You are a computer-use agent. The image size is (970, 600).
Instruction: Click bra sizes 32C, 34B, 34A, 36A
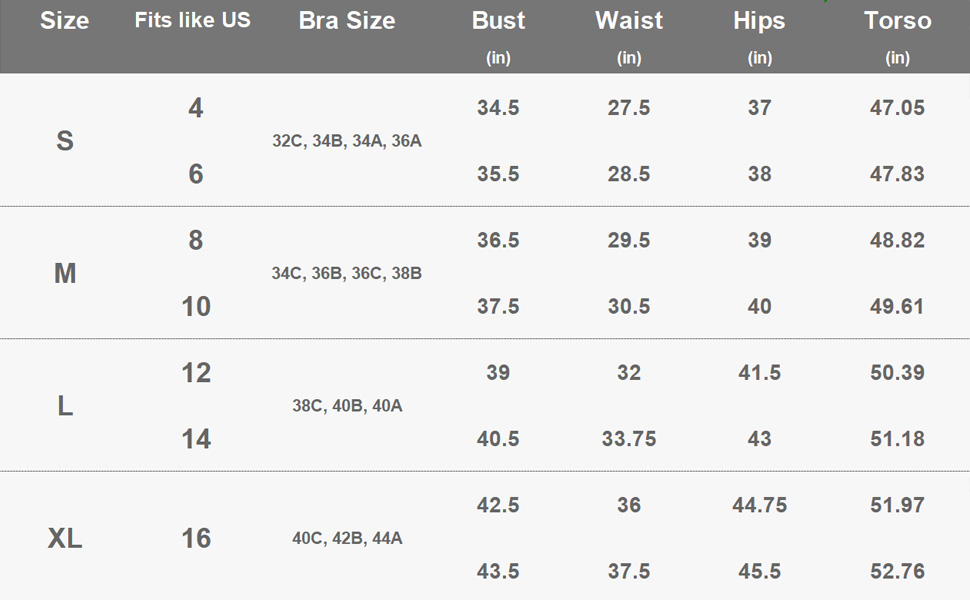click(346, 141)
